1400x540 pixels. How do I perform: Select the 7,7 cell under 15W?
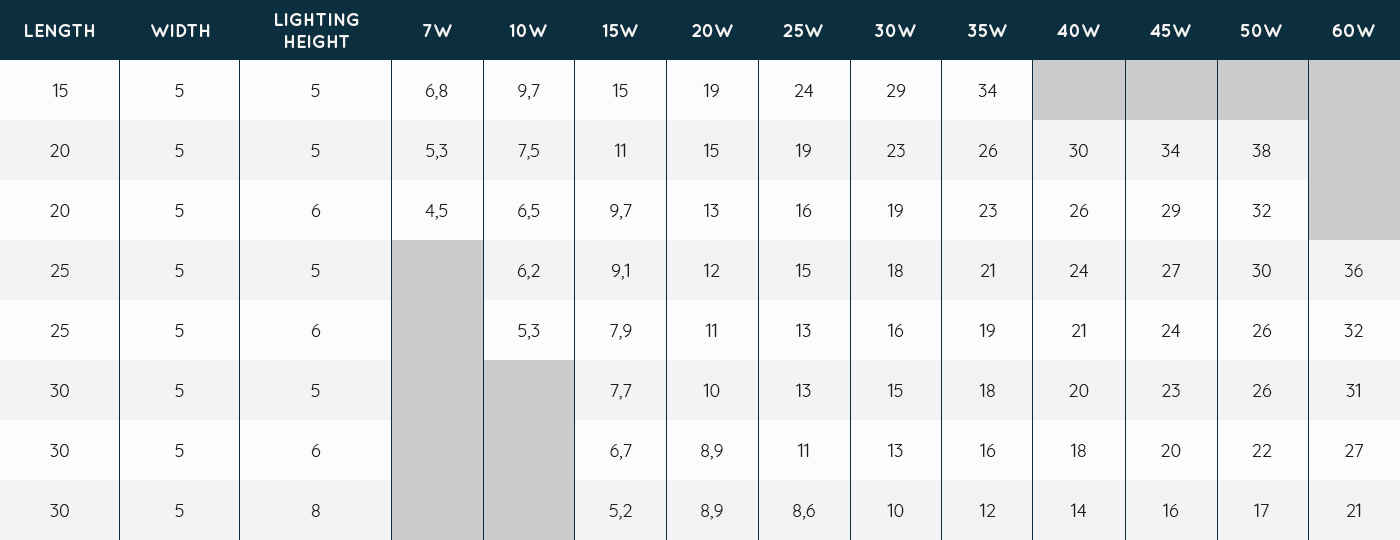[x=620, y=391]
